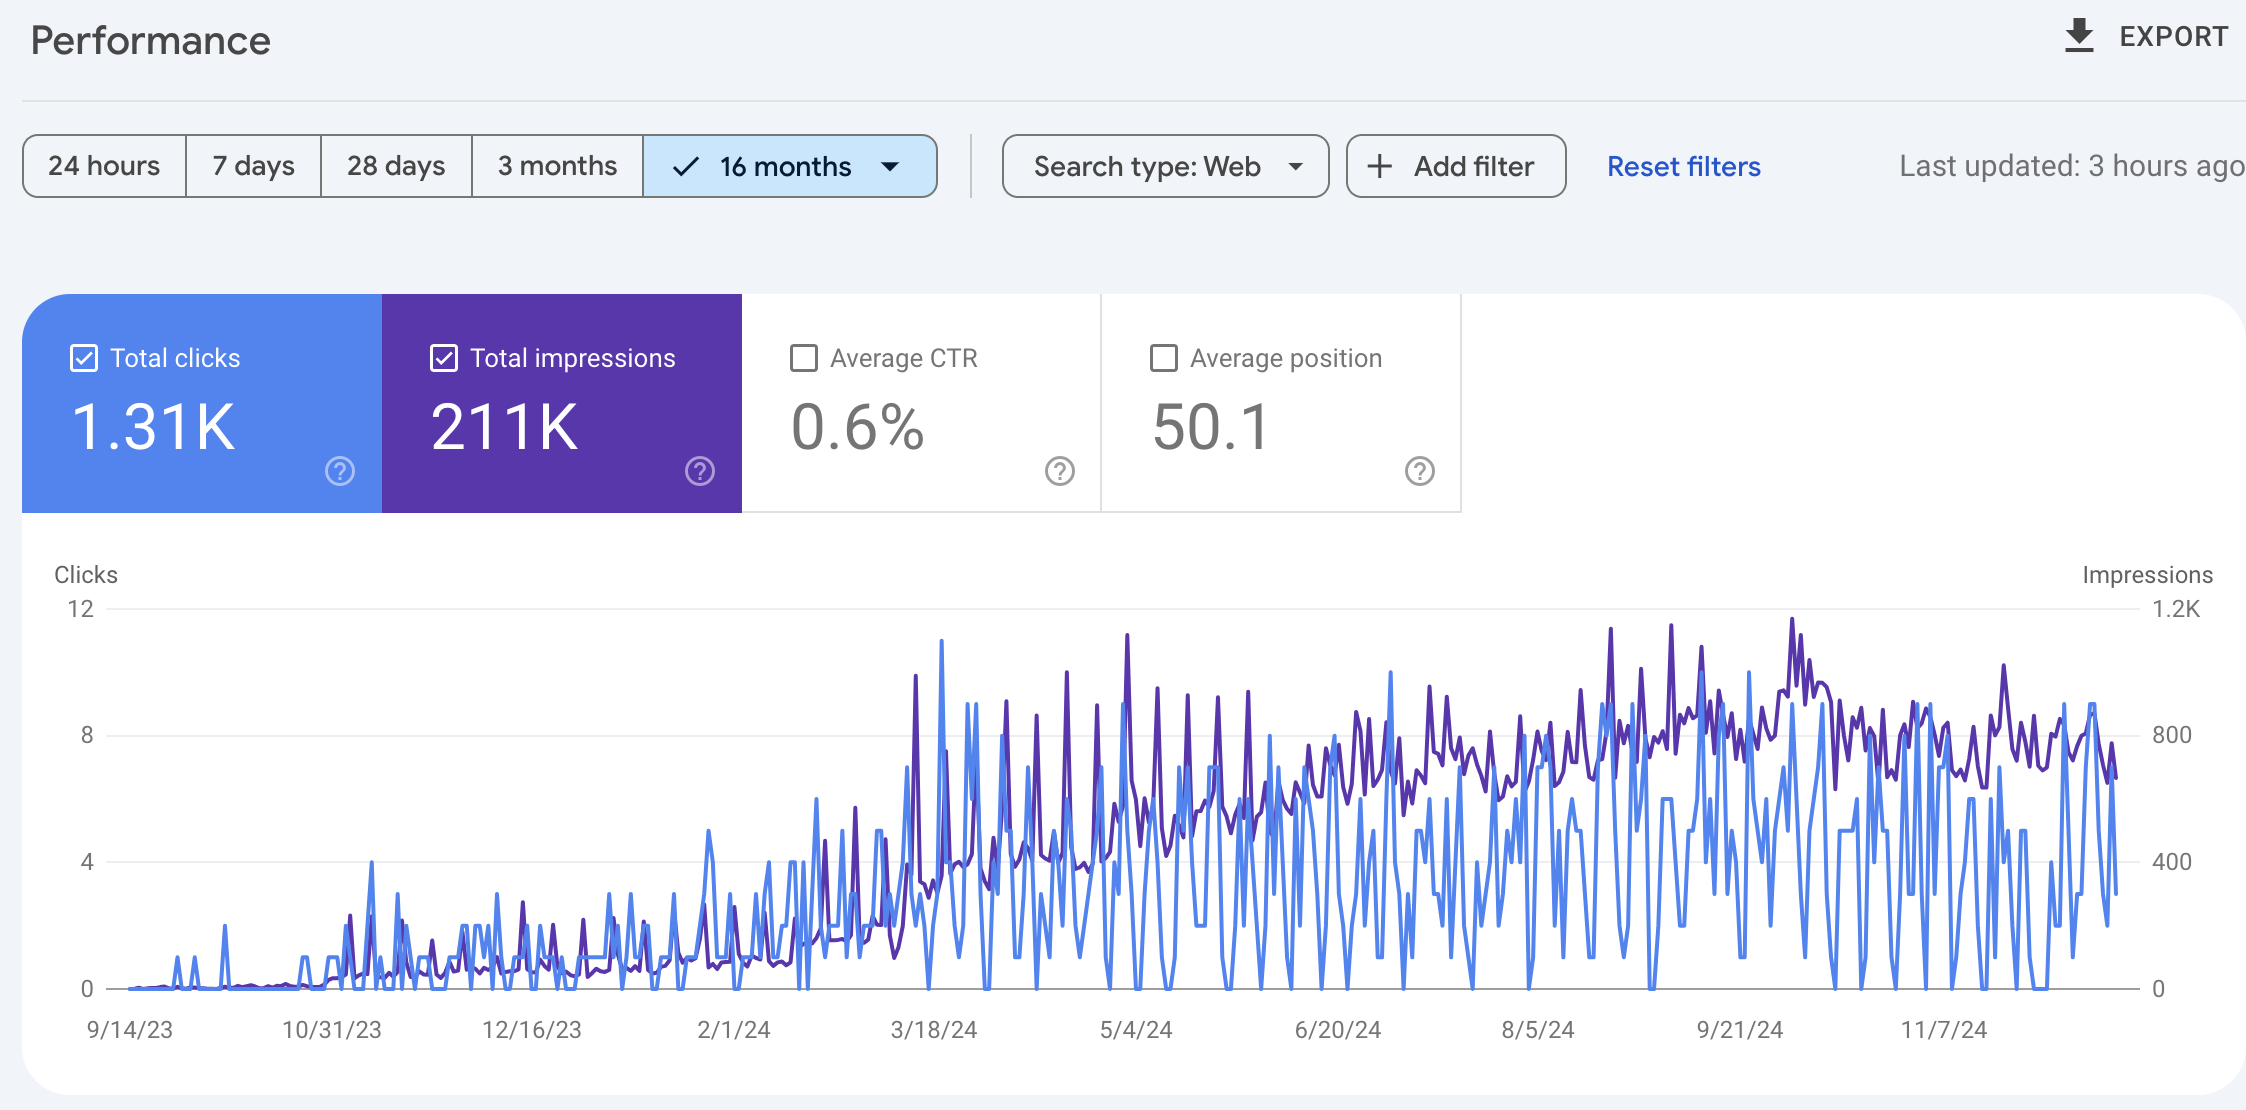
Task: Click the plus icon in Add filter
Action: 1380,166
